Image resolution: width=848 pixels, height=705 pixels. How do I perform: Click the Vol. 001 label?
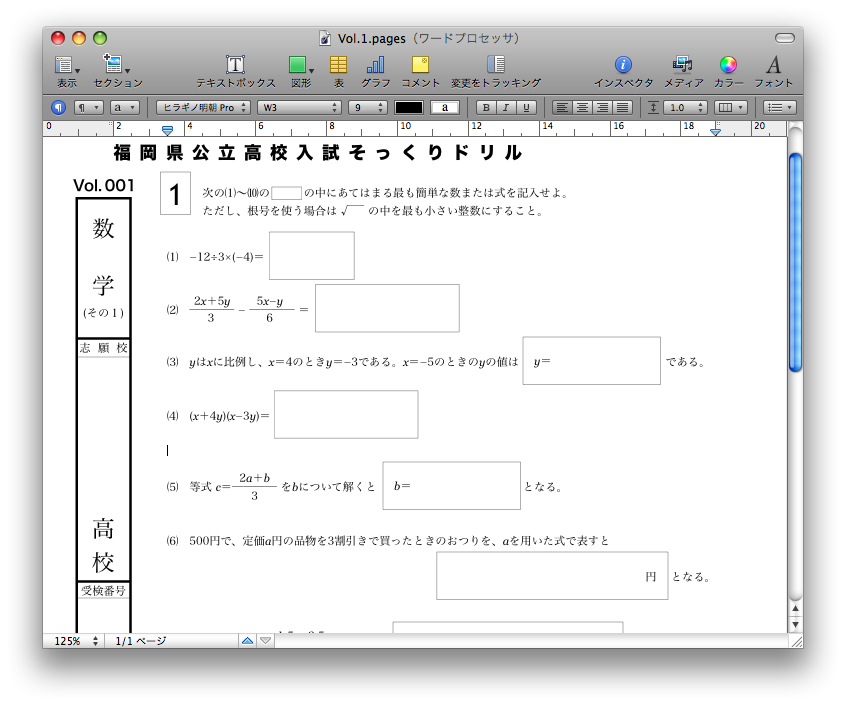(103, 185)
